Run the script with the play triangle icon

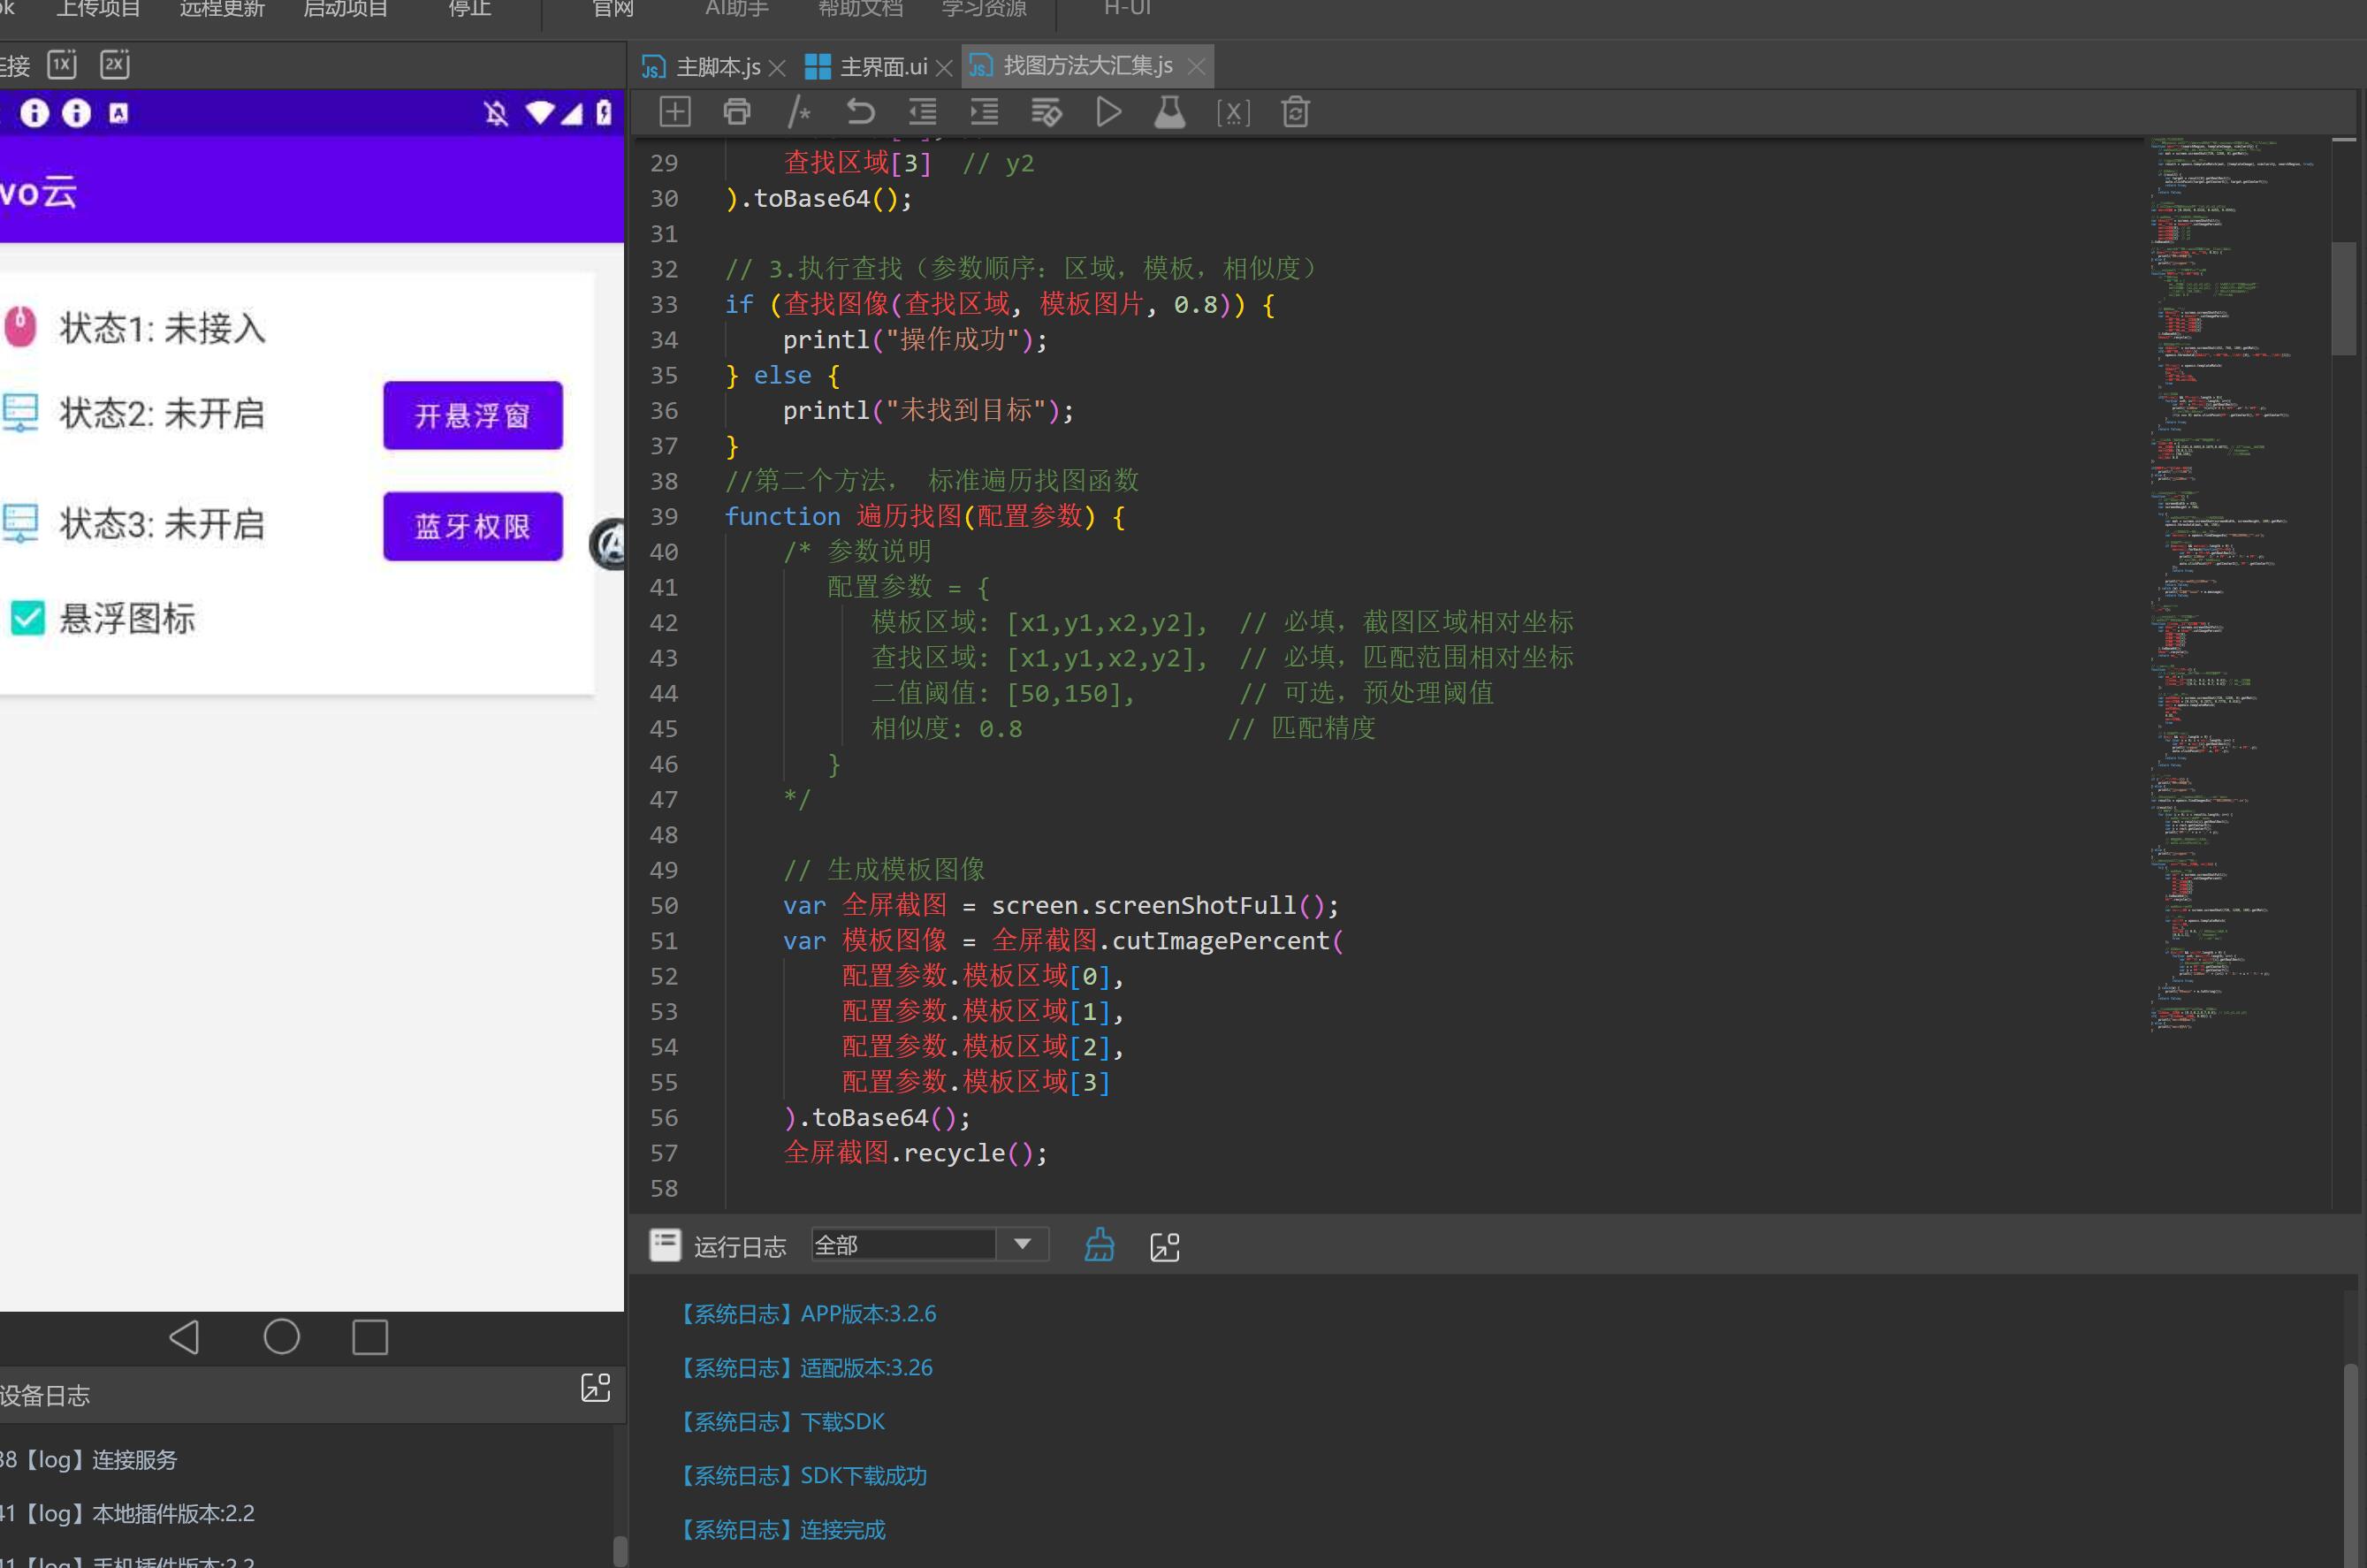[x=1108, y=112]
